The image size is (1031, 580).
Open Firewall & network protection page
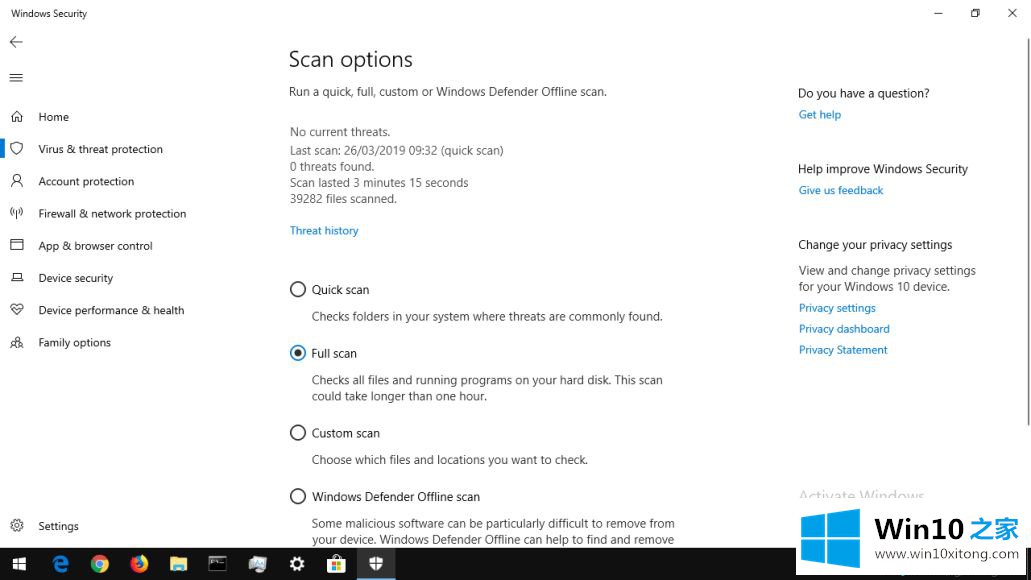pyautogui.click(x=112, y=214)
